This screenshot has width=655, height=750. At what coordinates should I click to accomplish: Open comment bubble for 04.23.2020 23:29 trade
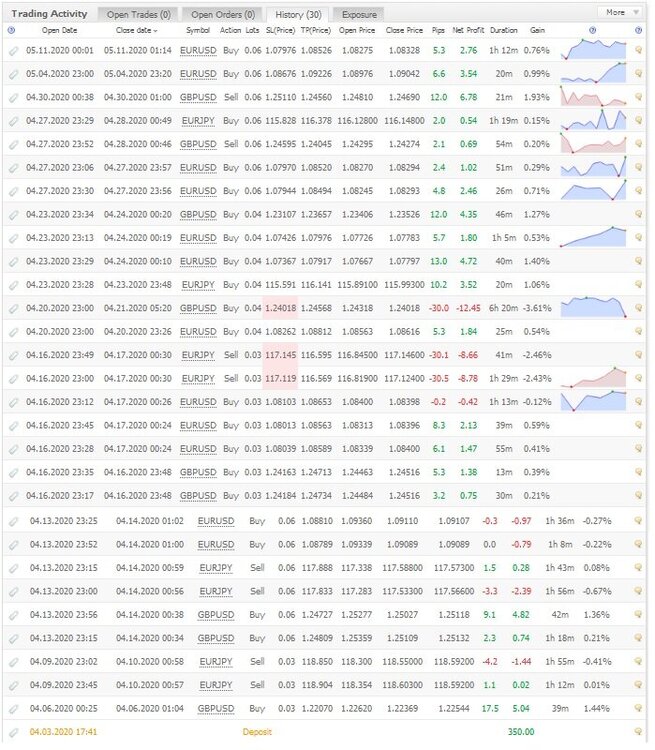tap(638, 261)
